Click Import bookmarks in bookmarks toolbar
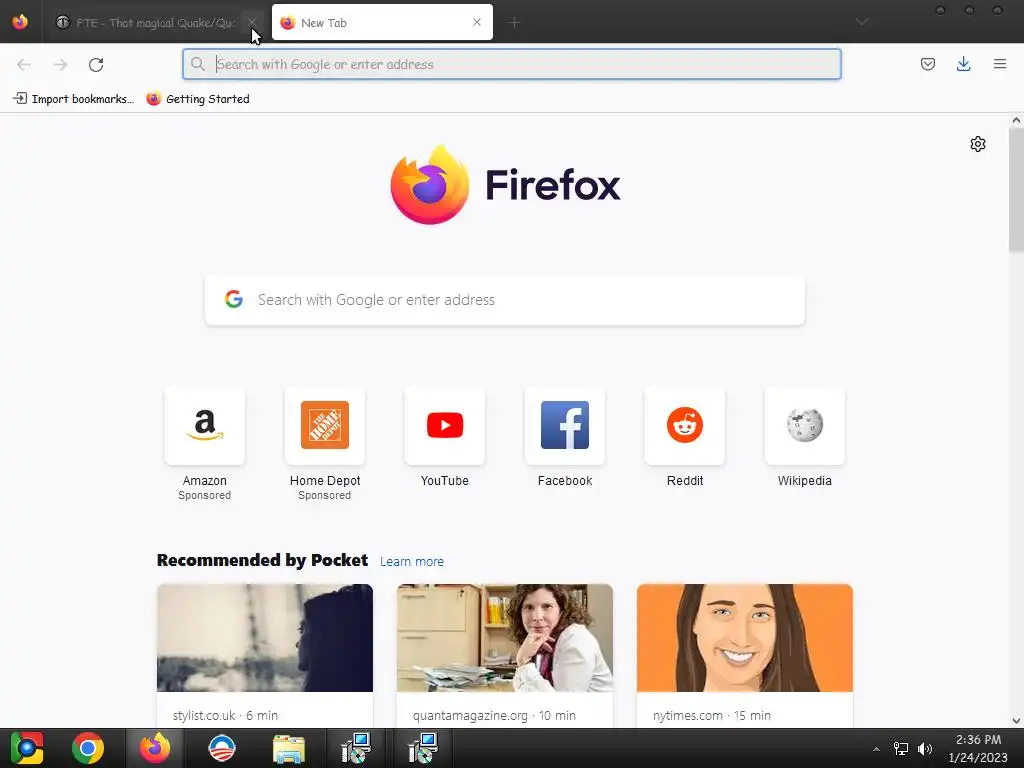The width and height of the screenshot is (1024, 768). [73, 99]
